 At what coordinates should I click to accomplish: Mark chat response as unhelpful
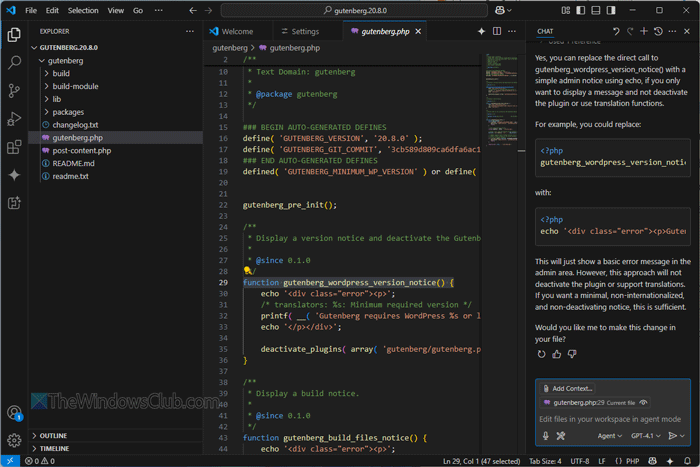tap(572, 354)
